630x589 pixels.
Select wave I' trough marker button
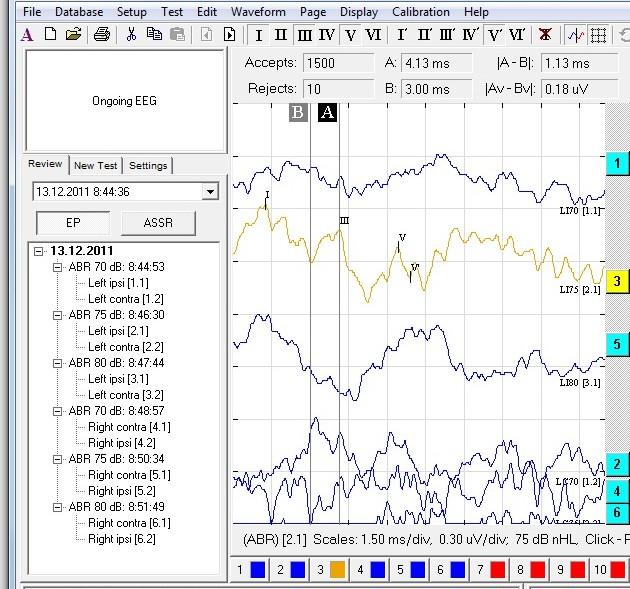(x=401, y=35)
